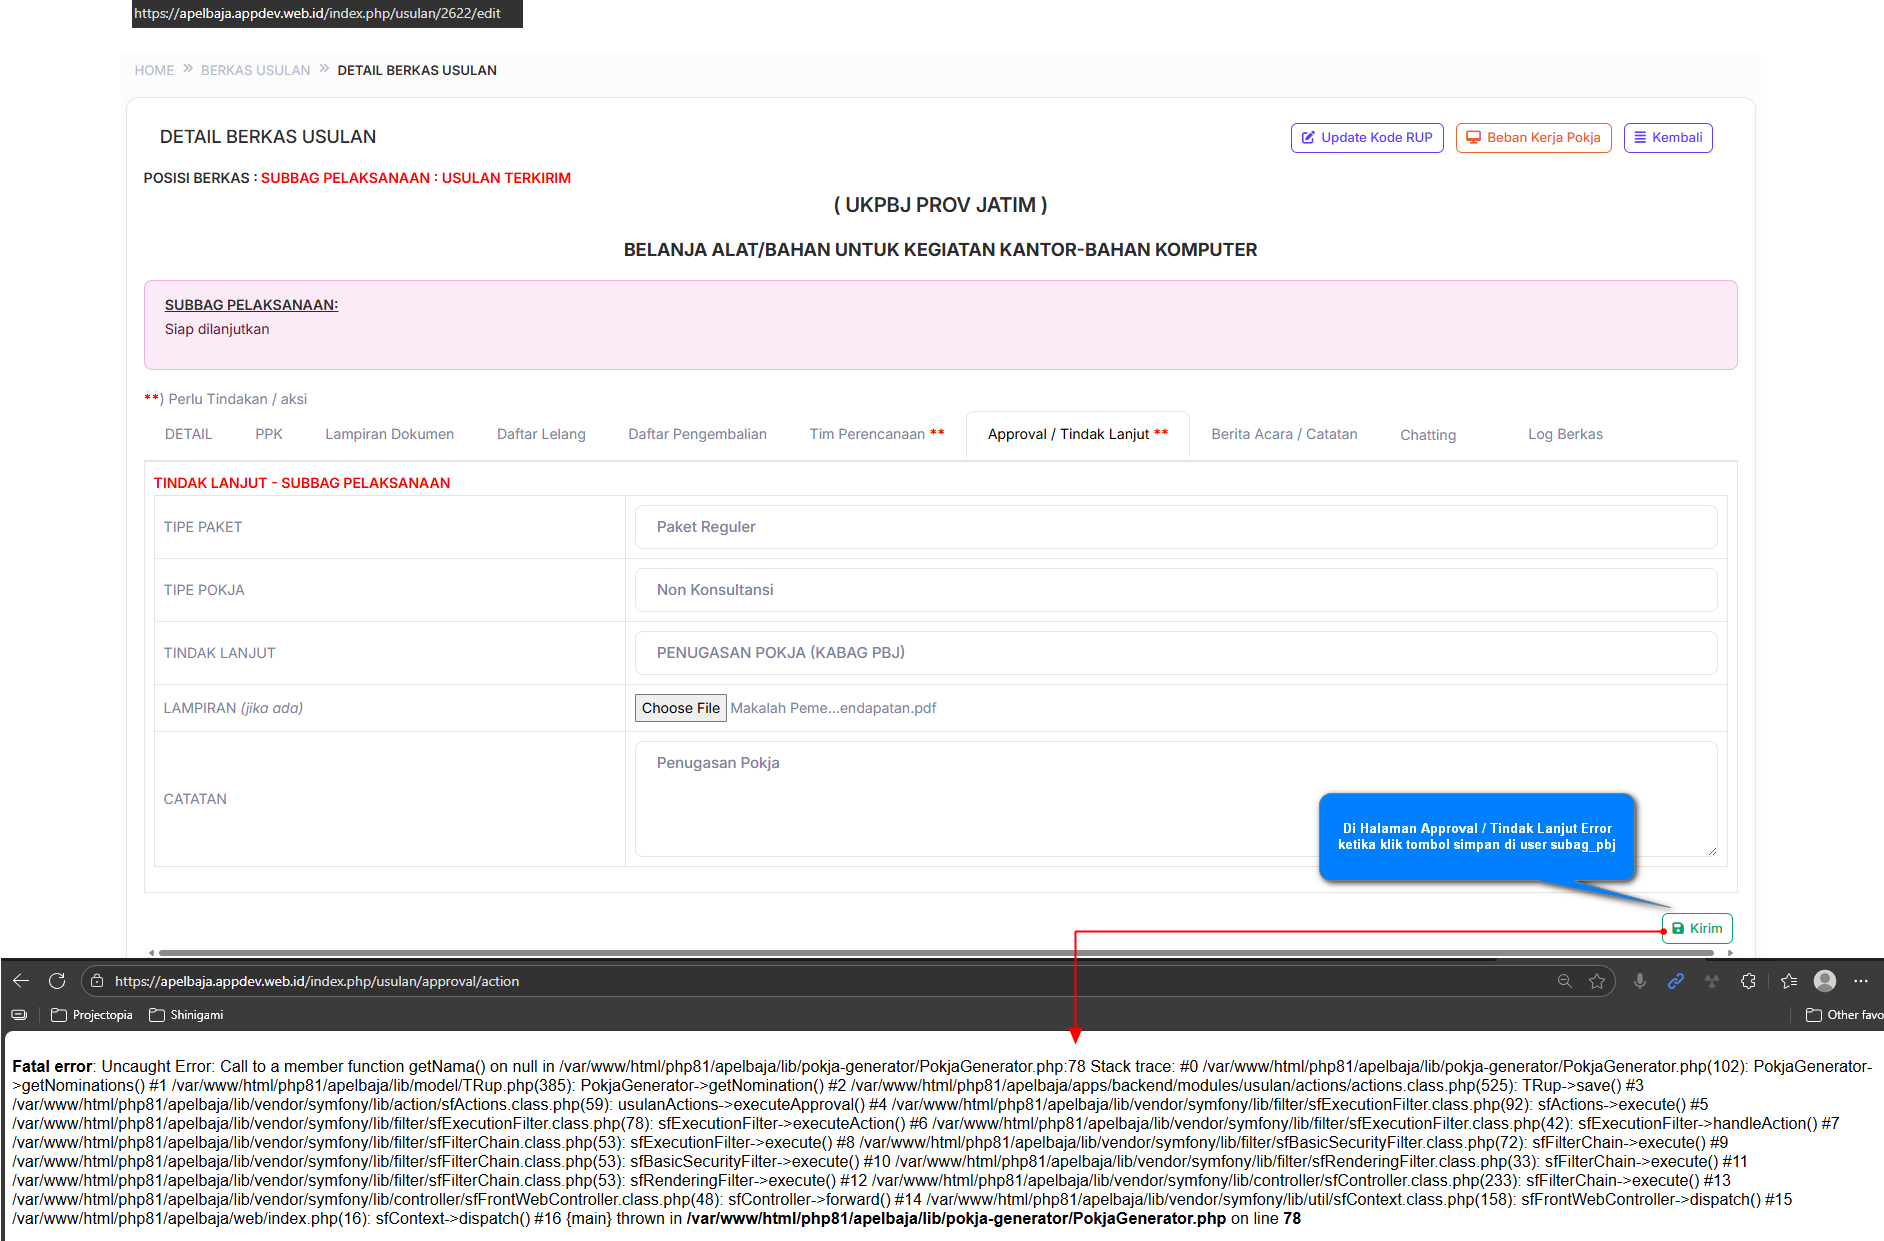Open the Tim Perencanaan tab
The image size is (1884, 1241).
877,434
